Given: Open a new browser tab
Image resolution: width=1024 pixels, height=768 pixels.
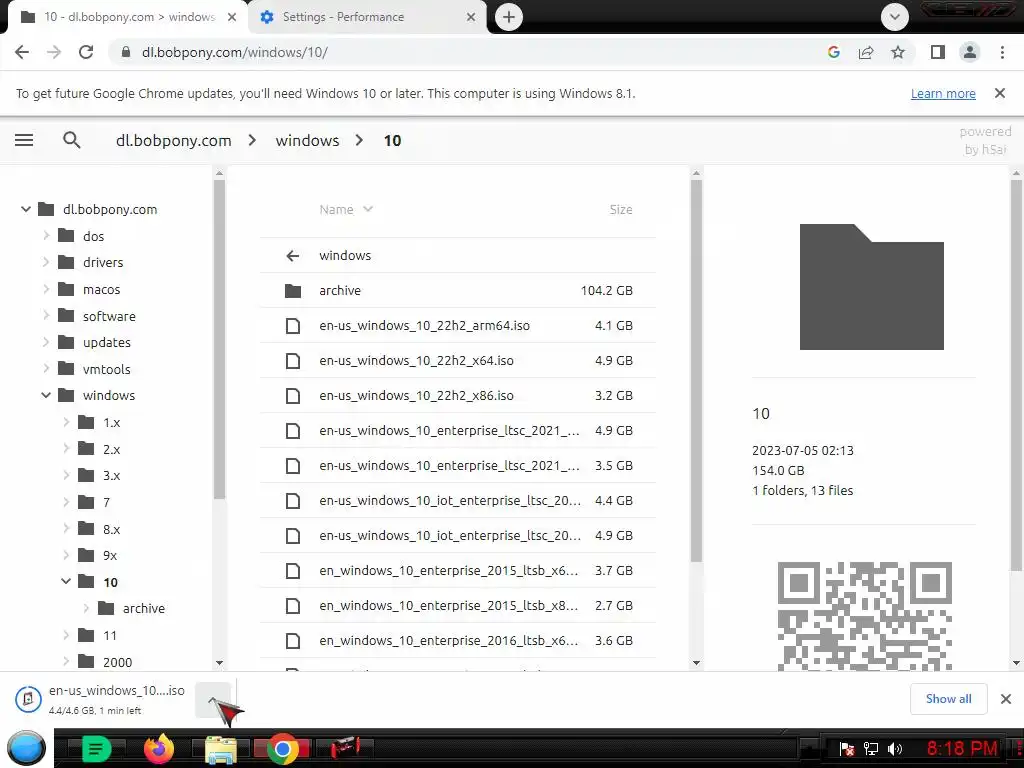Looking at the screenshot, I should 509,17.
